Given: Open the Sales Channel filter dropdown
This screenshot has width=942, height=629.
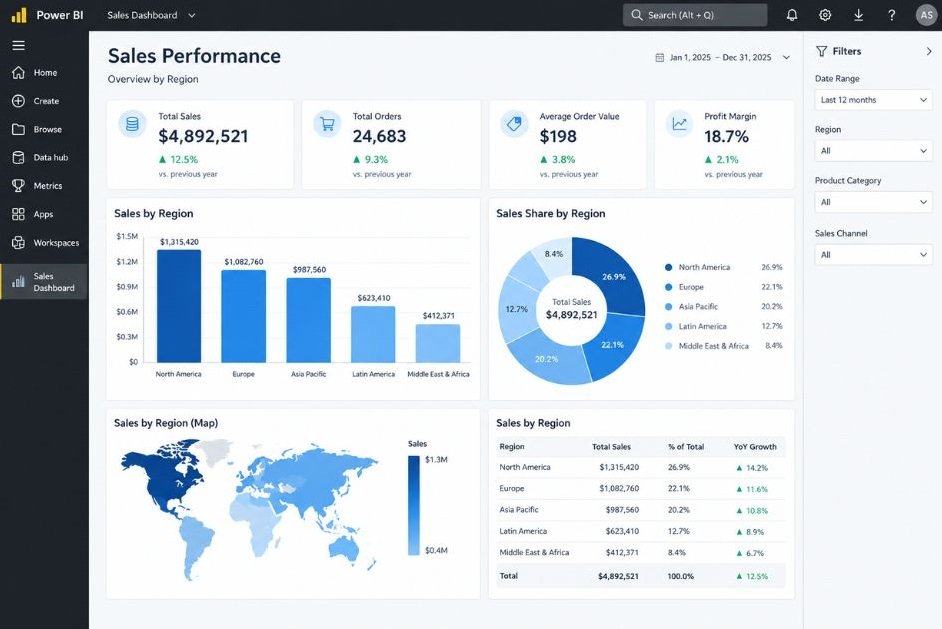Looking at the screenshot, I should [874, 255].
